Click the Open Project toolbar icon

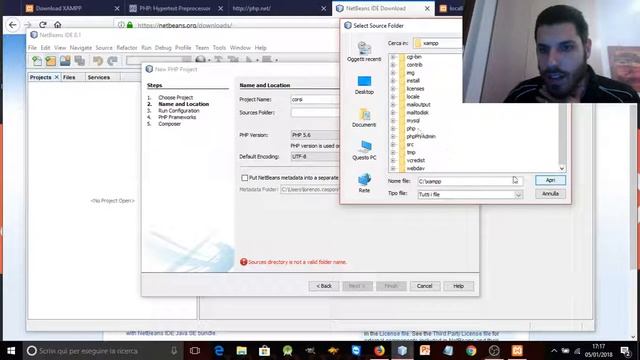(x=65, y=61)
